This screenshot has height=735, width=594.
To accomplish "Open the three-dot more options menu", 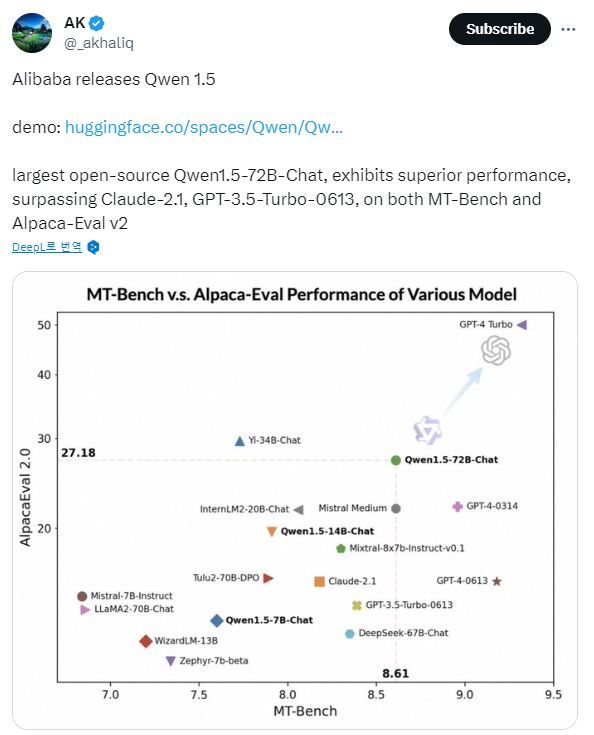I will [568, 29].
